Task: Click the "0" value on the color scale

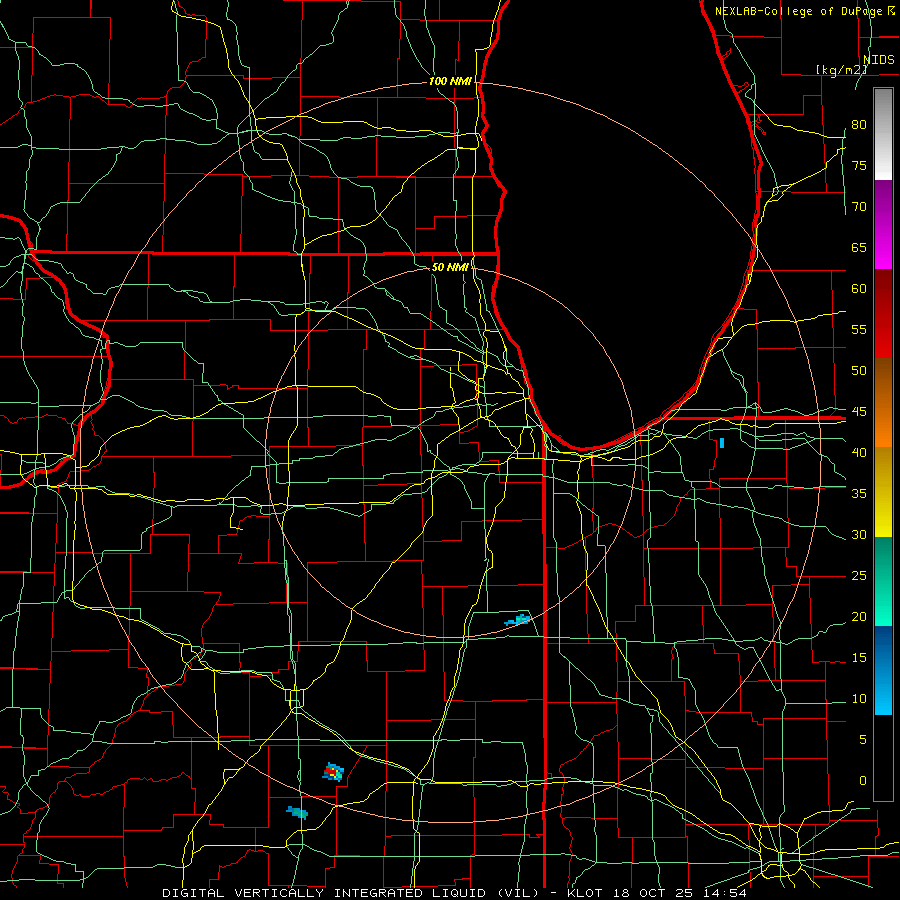Action: click(x=863, y=781)
